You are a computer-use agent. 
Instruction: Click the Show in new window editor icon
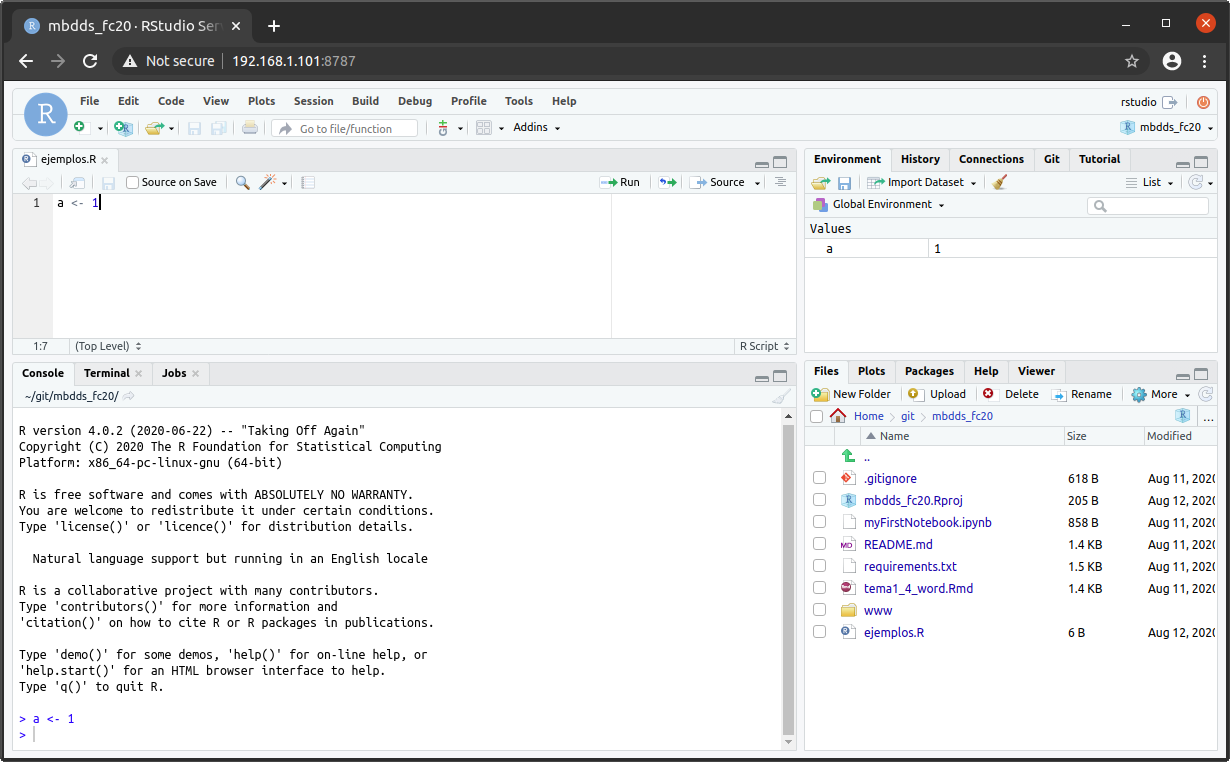click(77, 182)
